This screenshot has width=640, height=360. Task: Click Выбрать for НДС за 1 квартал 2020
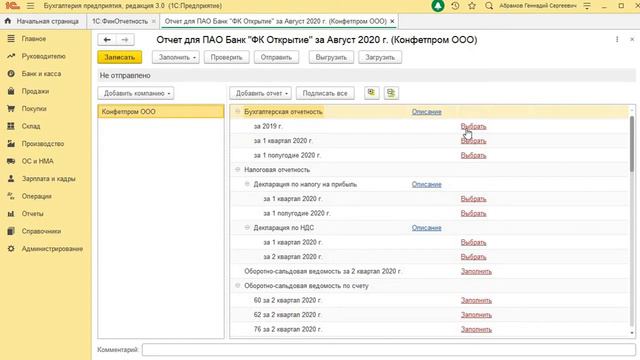point(473,242)
